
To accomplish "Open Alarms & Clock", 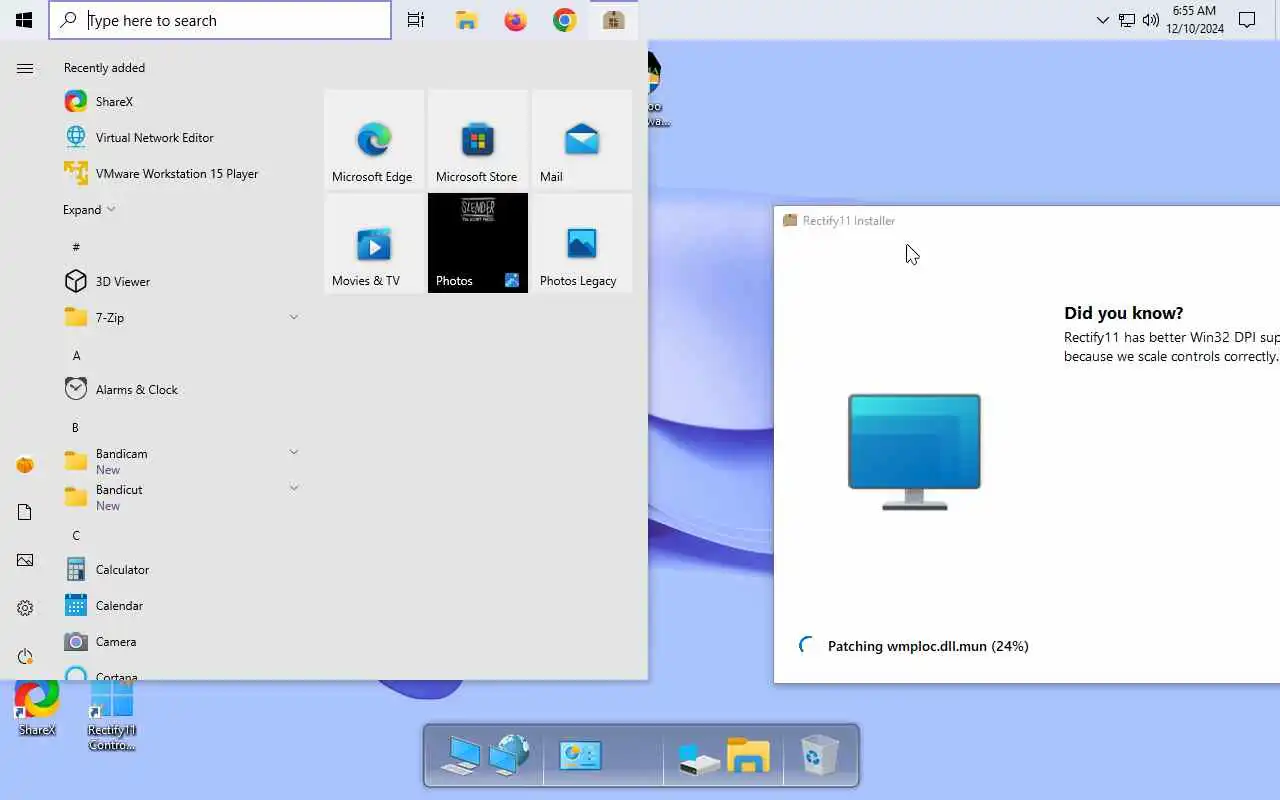I will coord(180,390).
